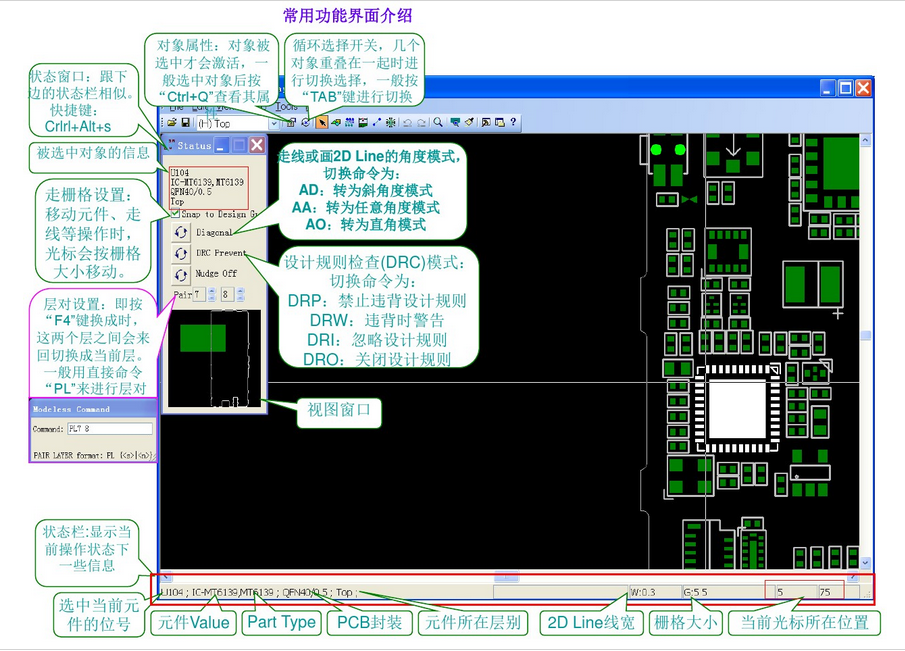Image resolution: width=905 pixels, height=651 pixels.
Task: Click the Nudge Off cycle button
Action: 182,273
